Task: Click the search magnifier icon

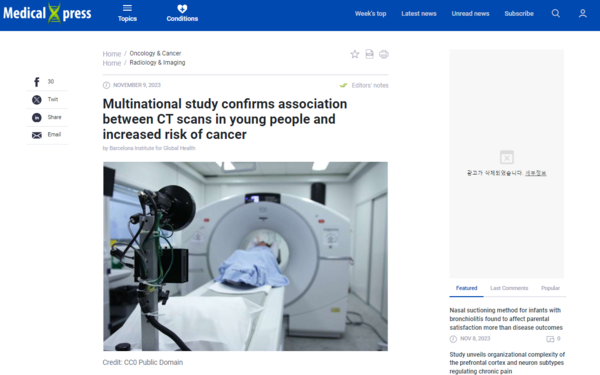Action: click(x=556, y=13)
